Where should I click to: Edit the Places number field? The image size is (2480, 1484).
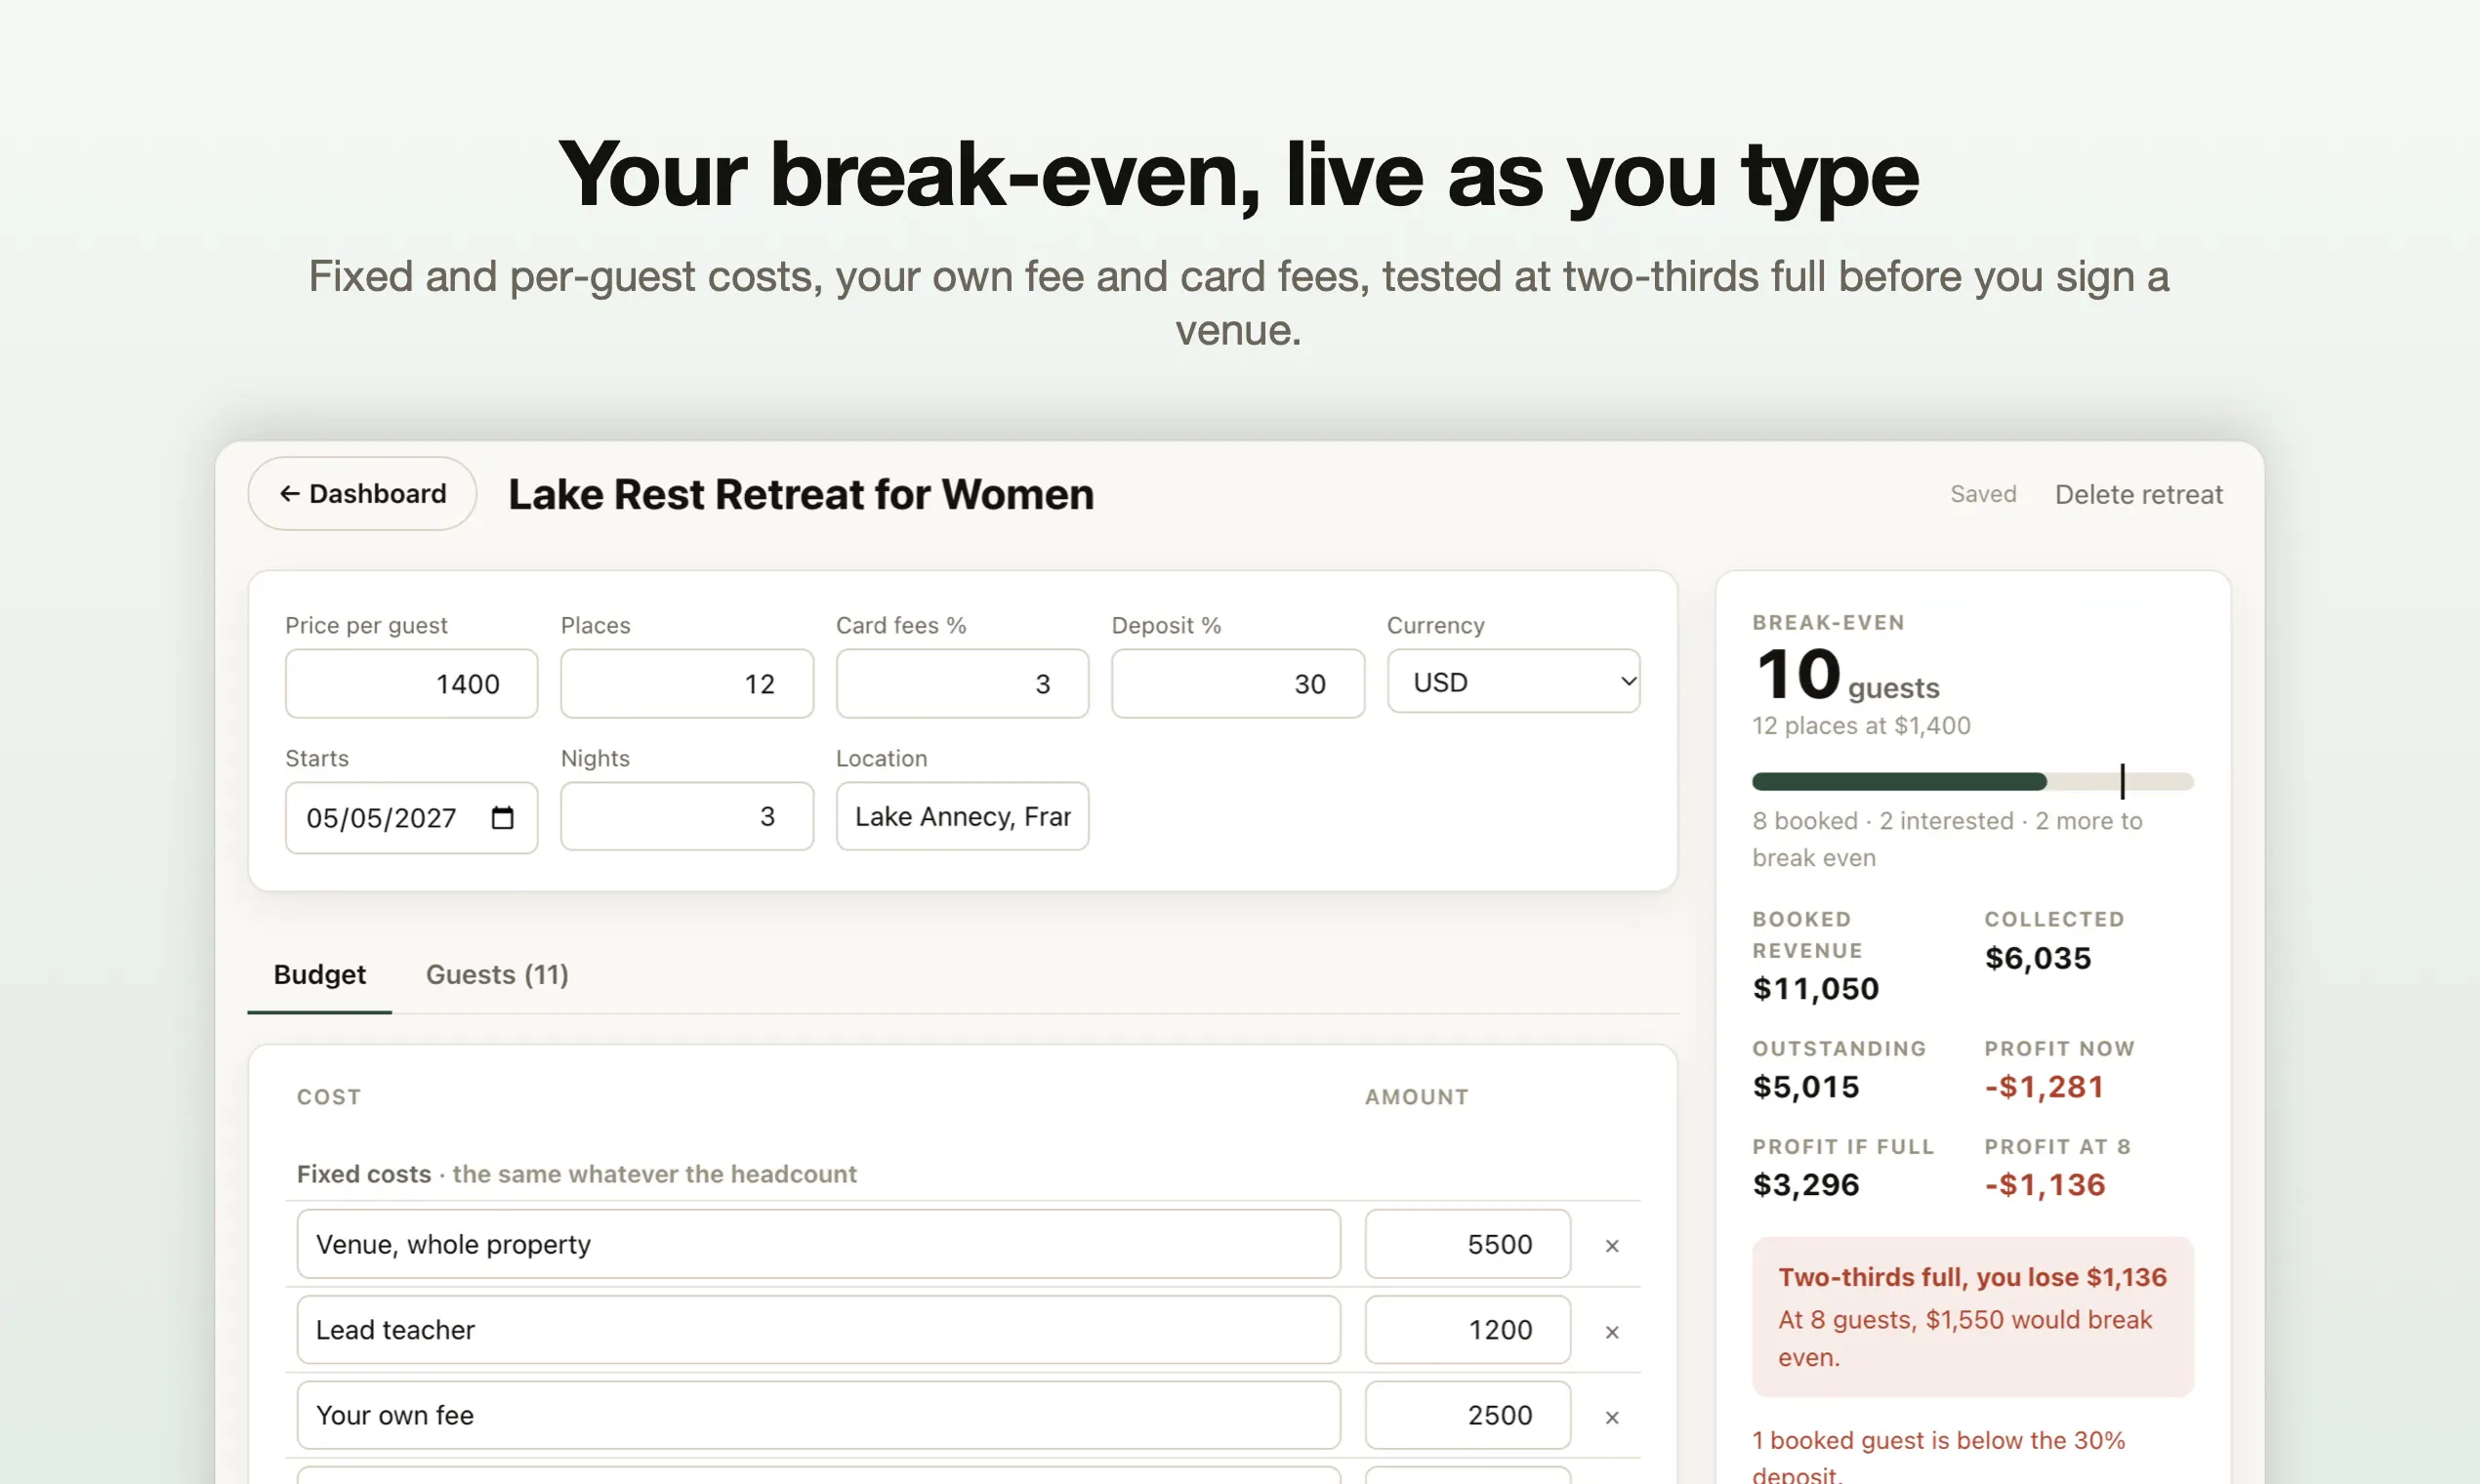tap(687, 684)
